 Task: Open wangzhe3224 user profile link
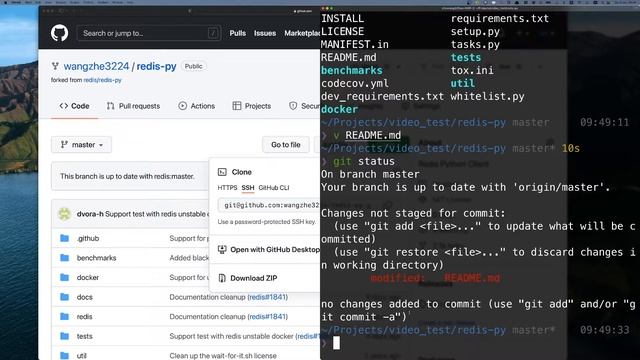point(96,66)
